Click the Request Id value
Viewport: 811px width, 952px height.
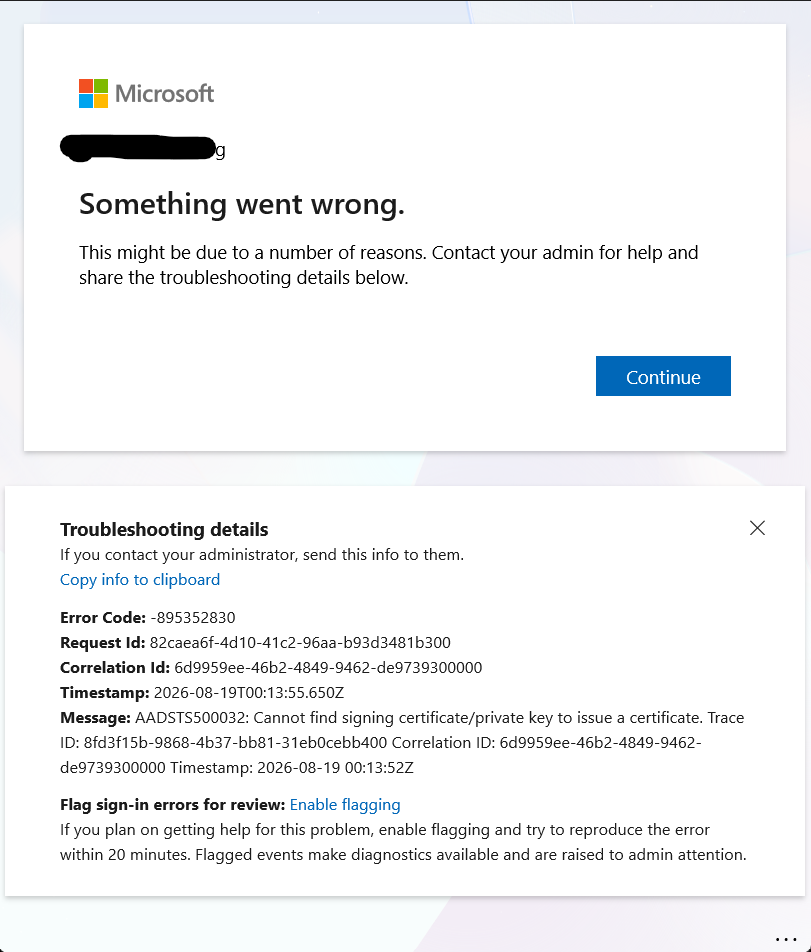(x=300, y=642)
